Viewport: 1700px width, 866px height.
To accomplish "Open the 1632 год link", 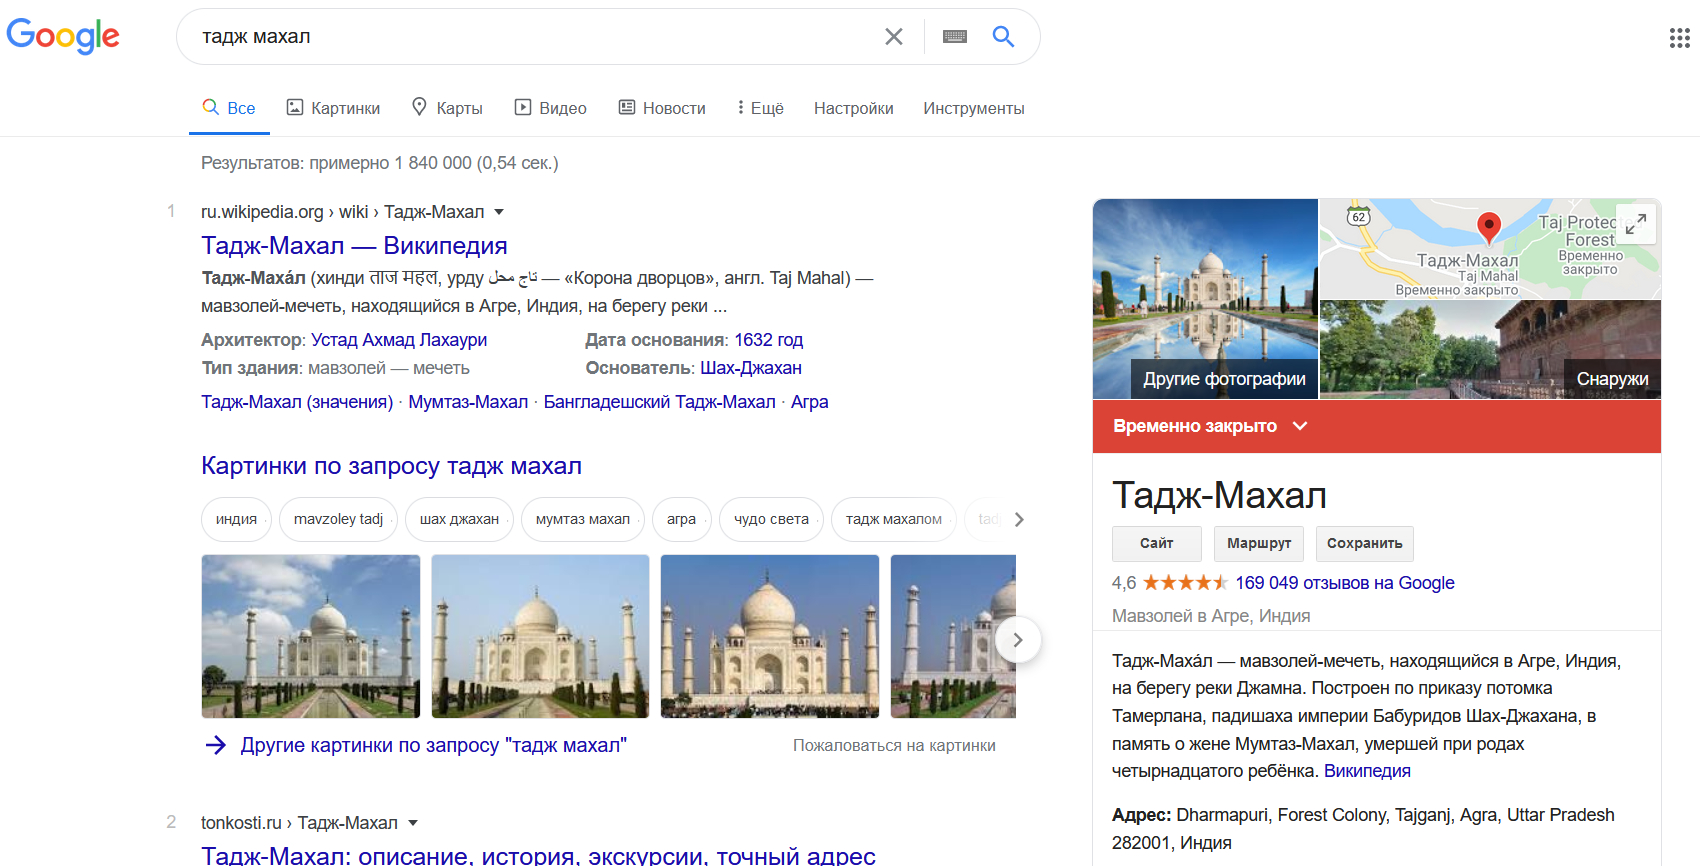I will (x=768, y=340).
